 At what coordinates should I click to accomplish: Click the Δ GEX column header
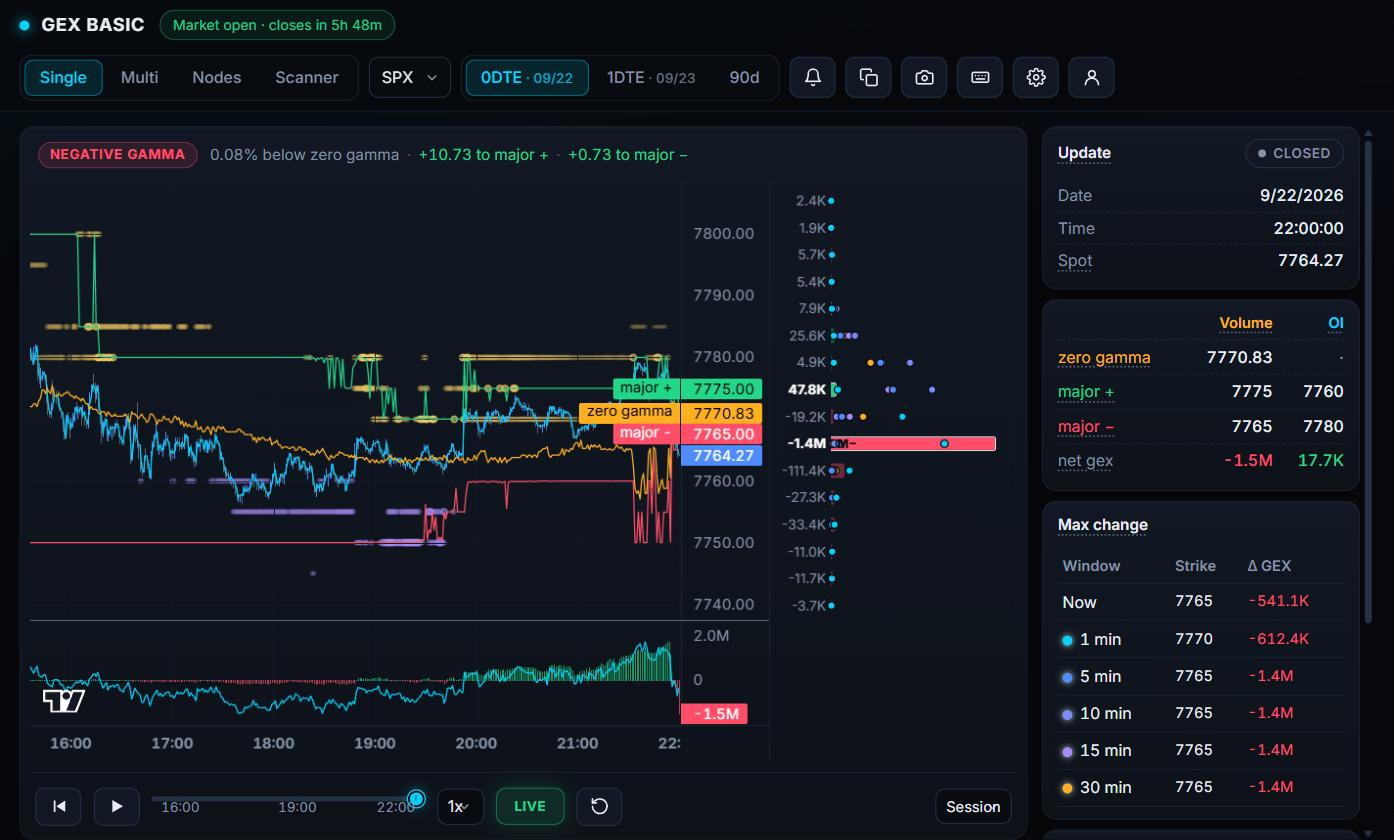tap(1269, 566)
